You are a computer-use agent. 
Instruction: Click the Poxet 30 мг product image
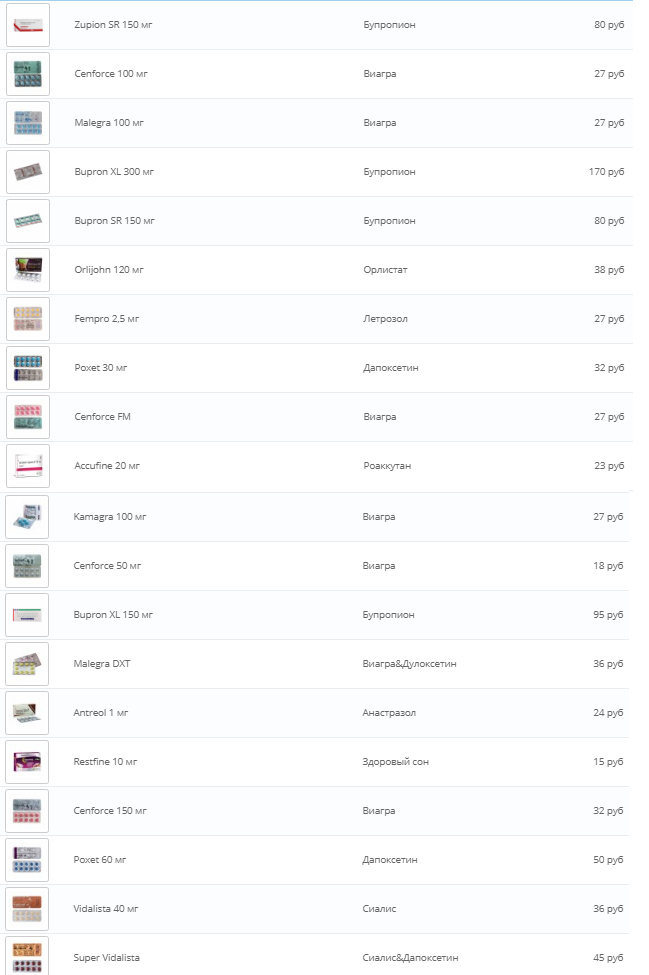pyautogui.click(x=27, y=368)
